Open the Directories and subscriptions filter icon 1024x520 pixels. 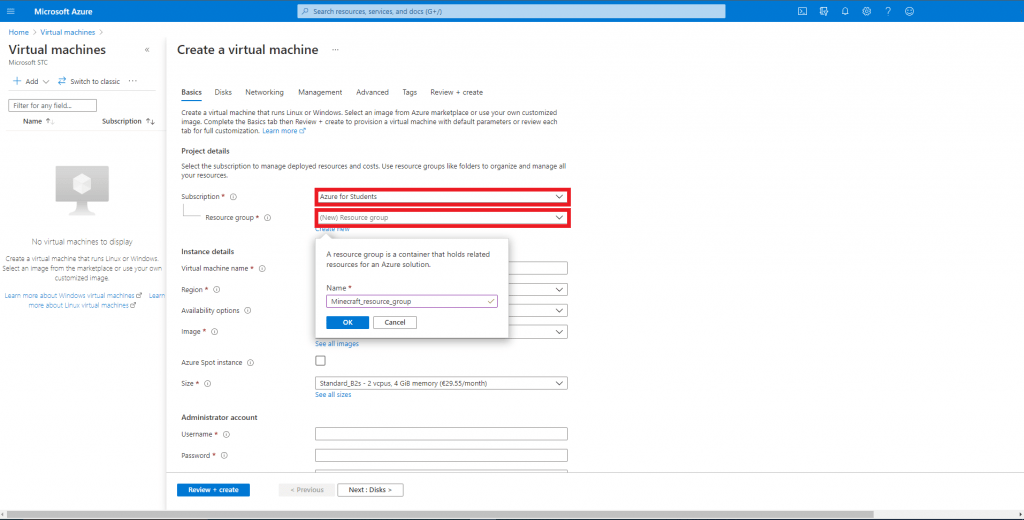pyautogui.click(x=823, y=11)
